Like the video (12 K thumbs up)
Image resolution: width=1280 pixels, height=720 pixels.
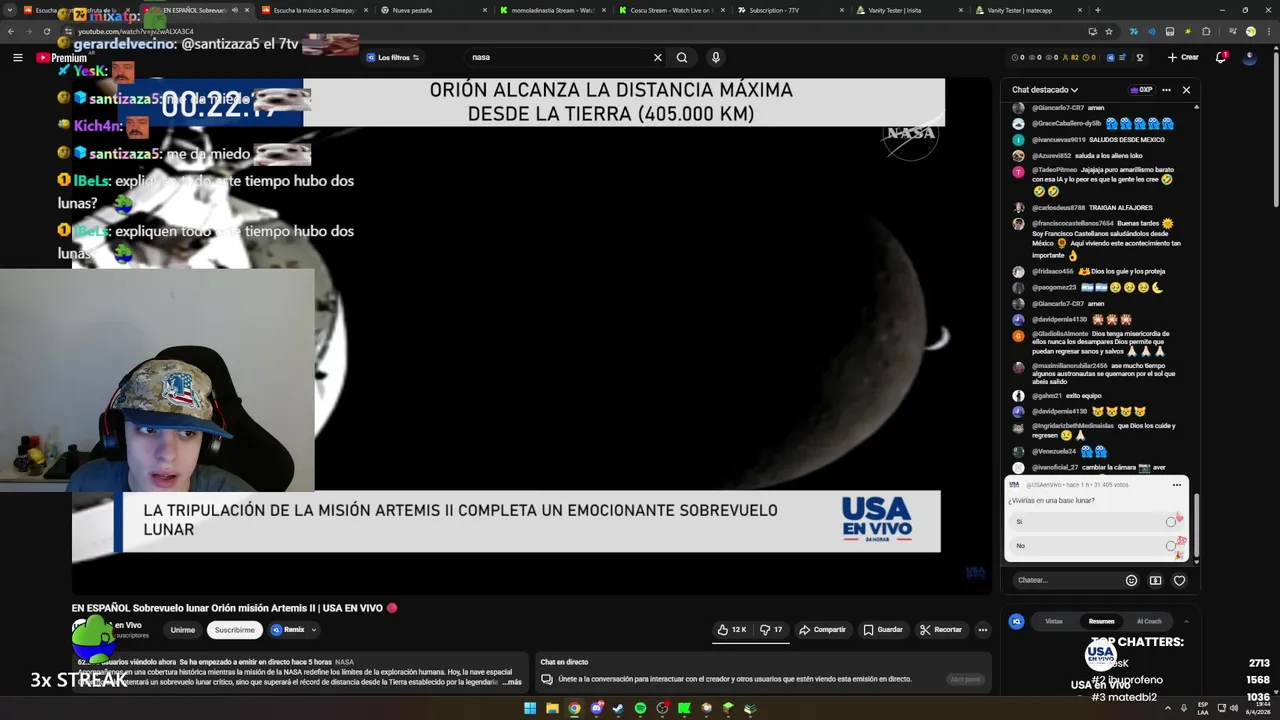(732, 630)
